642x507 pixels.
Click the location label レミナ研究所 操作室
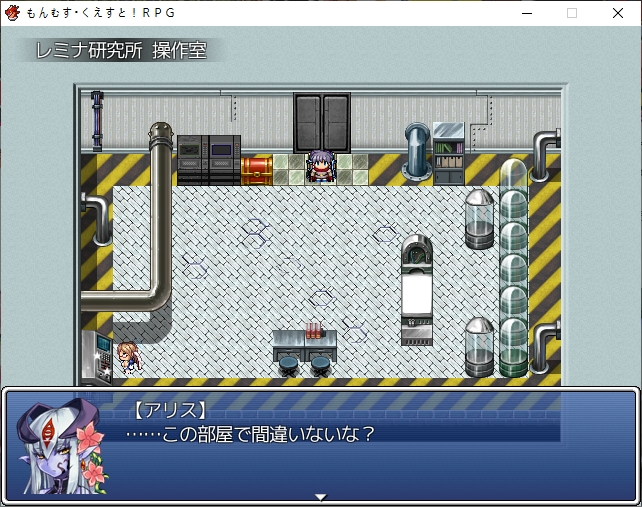pos(121,51)
